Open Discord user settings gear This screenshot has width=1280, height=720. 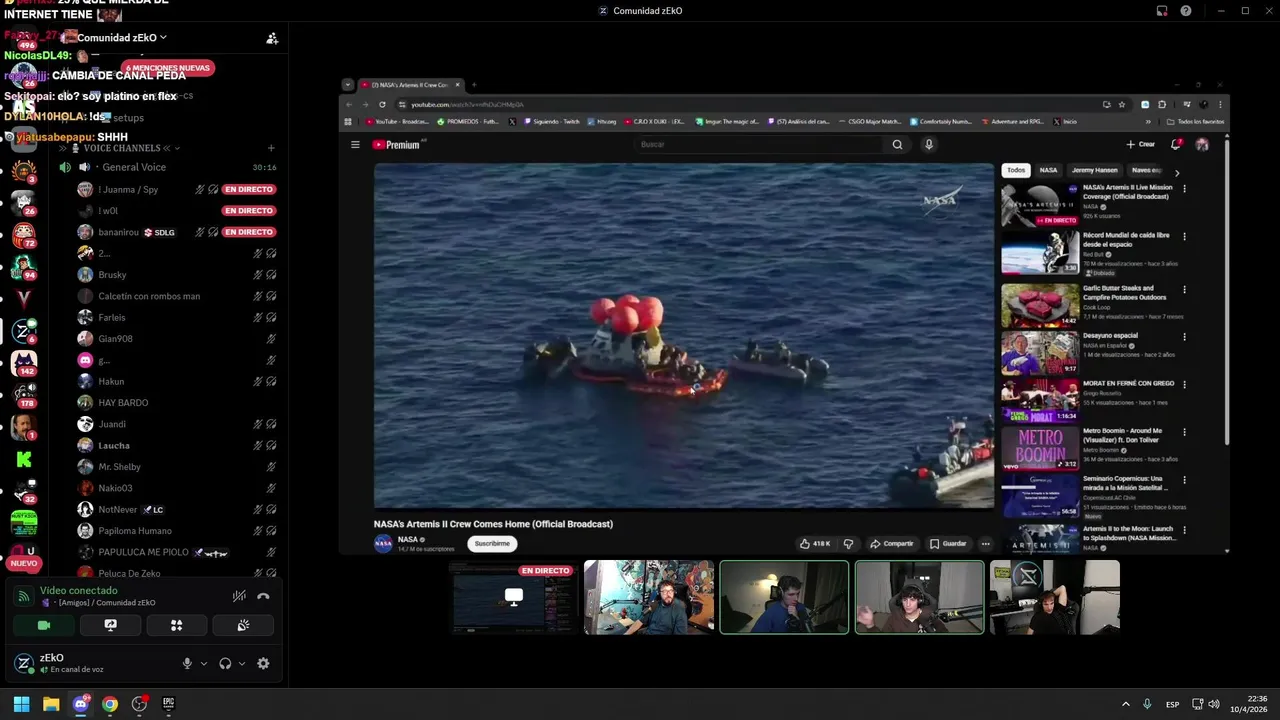[263, 663]
